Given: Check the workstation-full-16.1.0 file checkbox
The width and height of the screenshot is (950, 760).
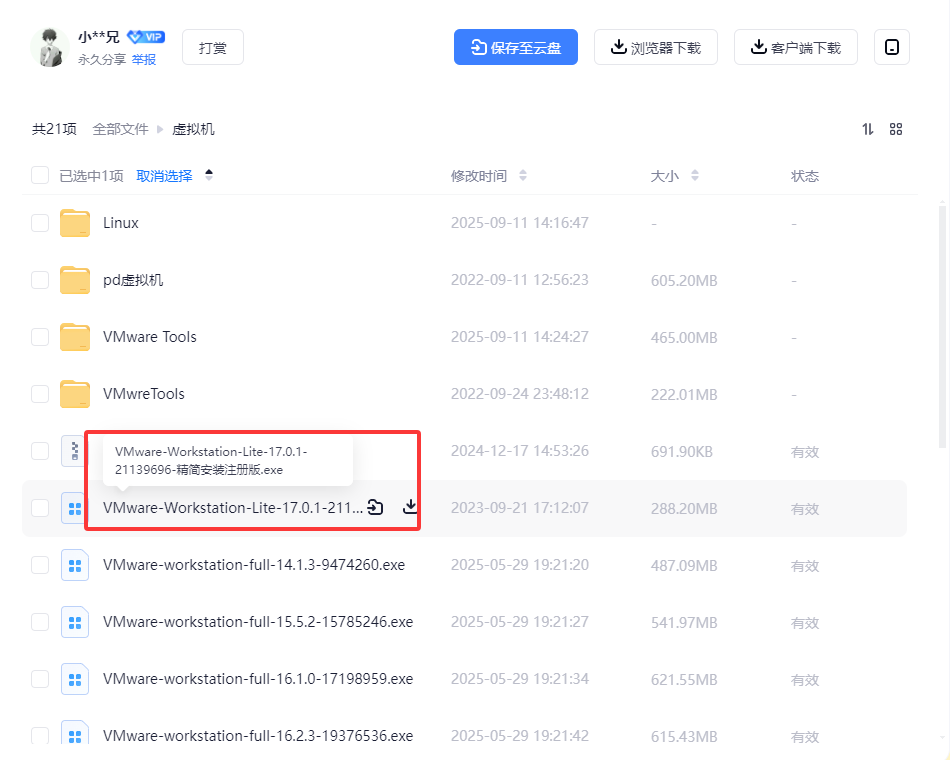Looking at the screenshot, I should point(40,678).
